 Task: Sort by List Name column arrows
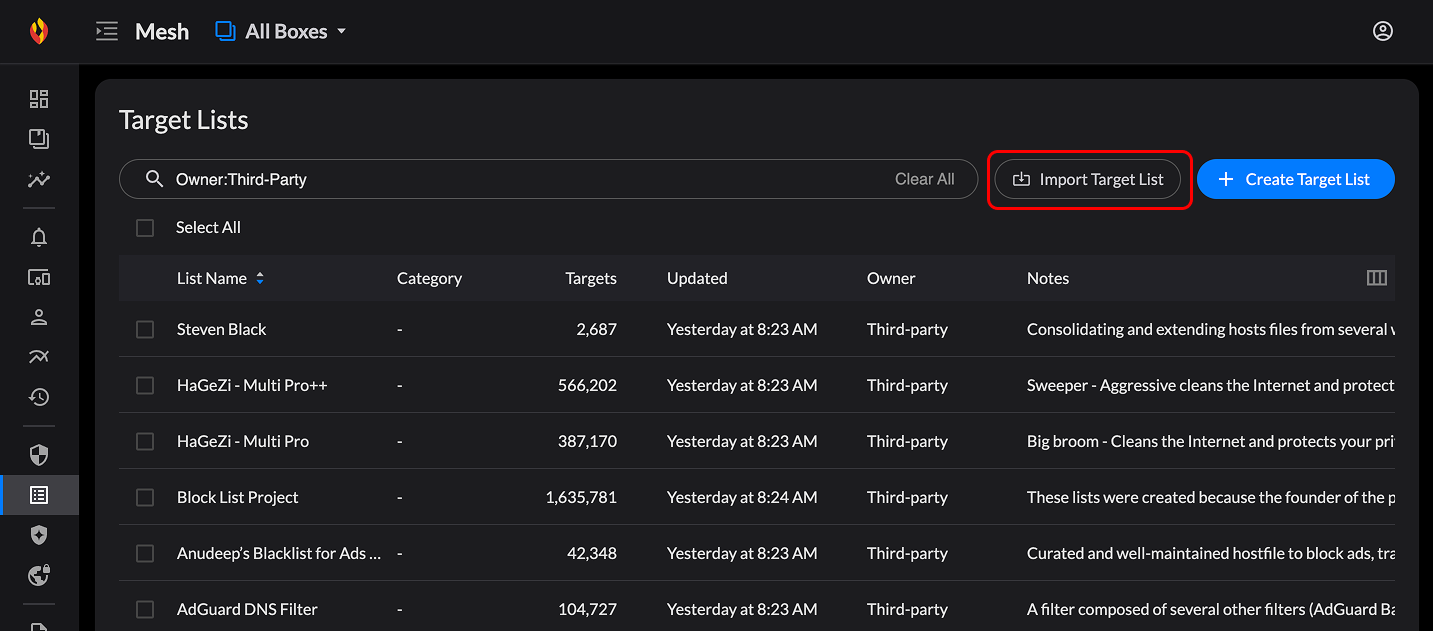(260, 279)
